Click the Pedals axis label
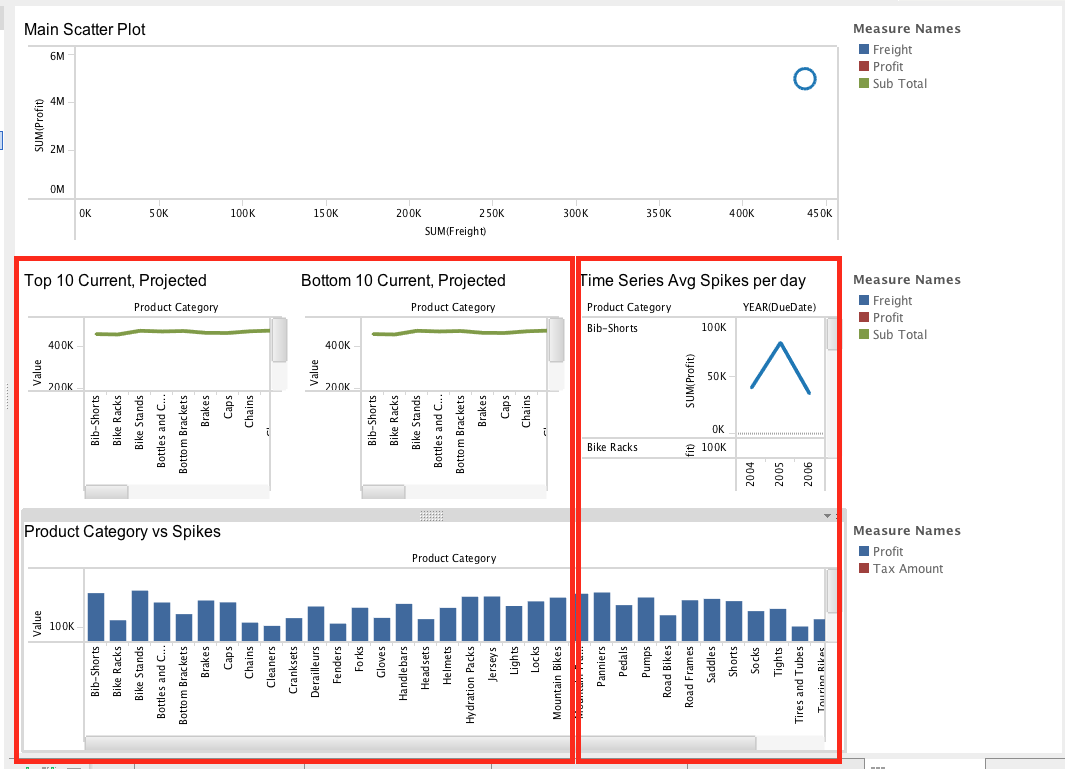The height and width of the screenshot is (769, 1065). tap(624, 662)
